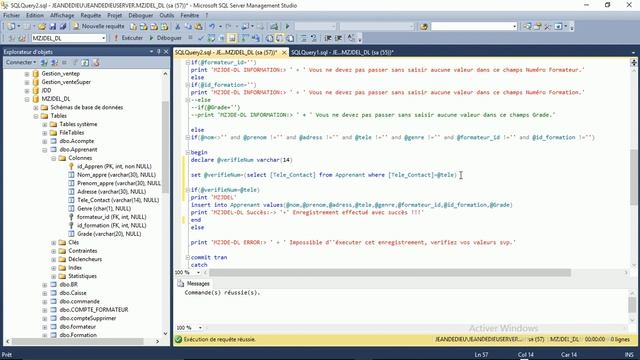Expand the JDD database node
The height and width of the screenshot is (360, 640).
coord(27,91)
